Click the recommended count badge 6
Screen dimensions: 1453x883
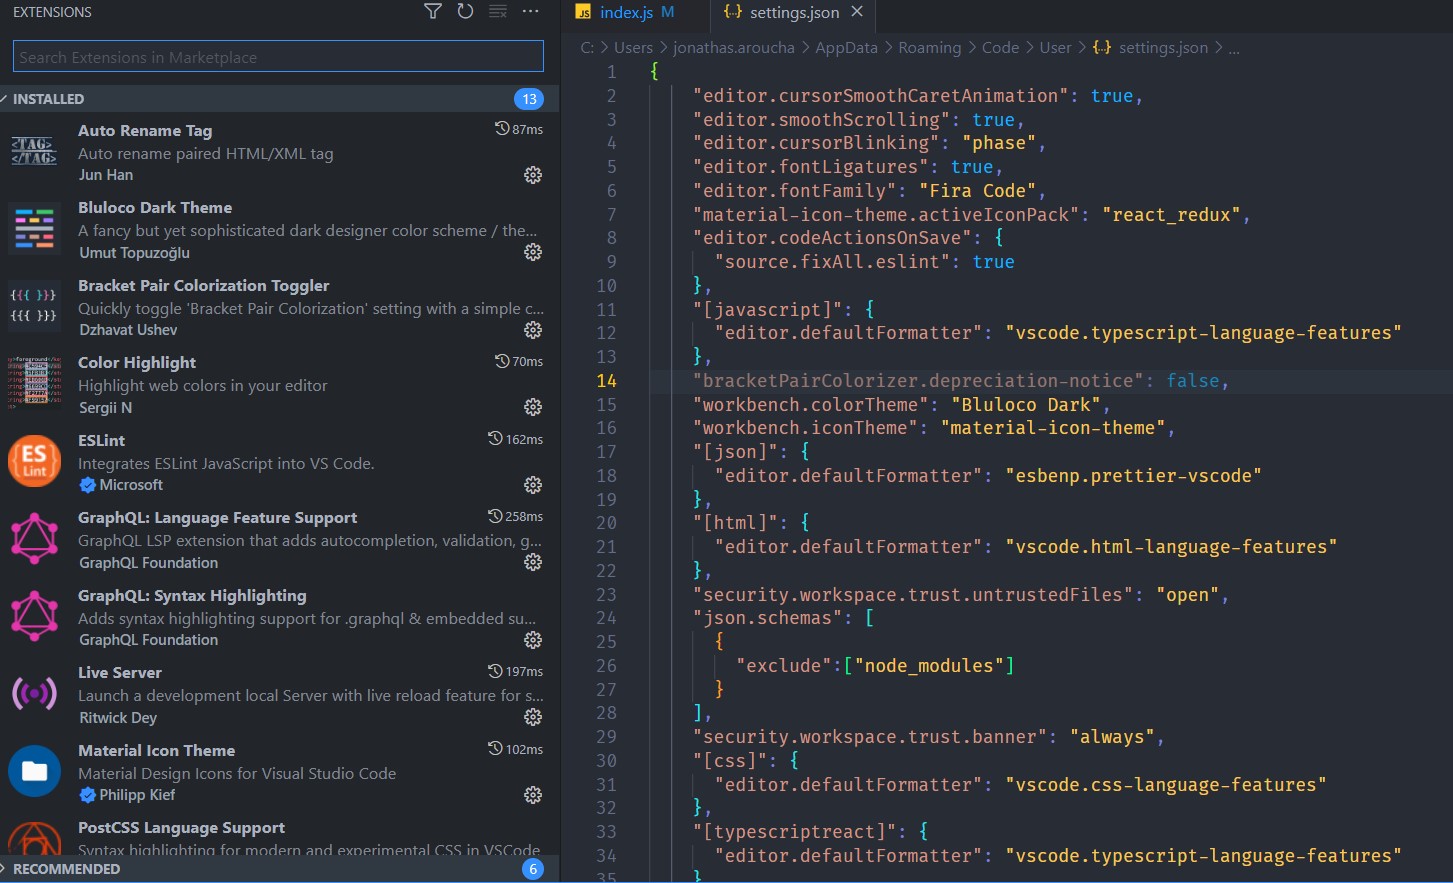[533, 869]
